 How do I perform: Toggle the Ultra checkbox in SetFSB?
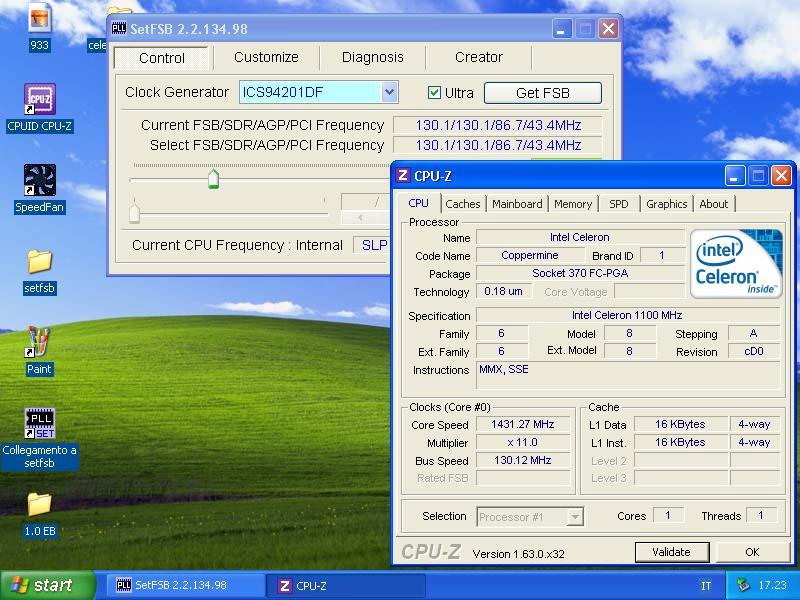(434, 92)
